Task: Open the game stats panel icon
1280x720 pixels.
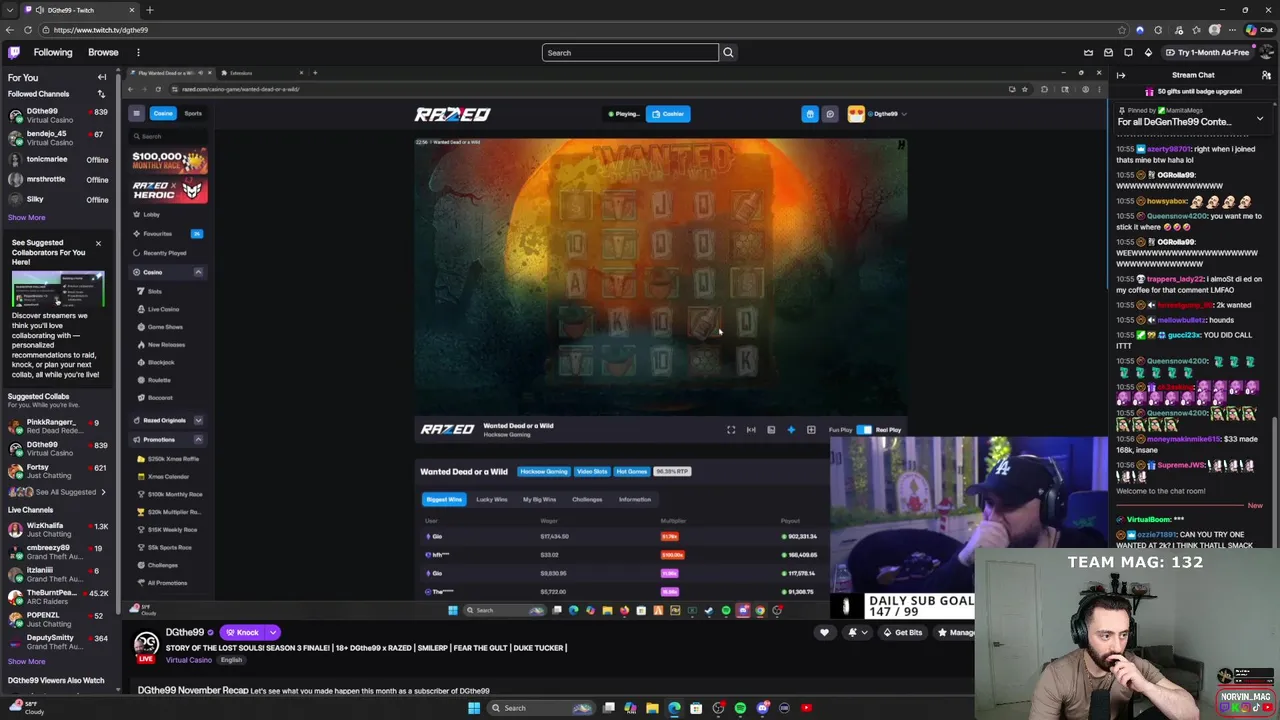Action: [771, 430]
